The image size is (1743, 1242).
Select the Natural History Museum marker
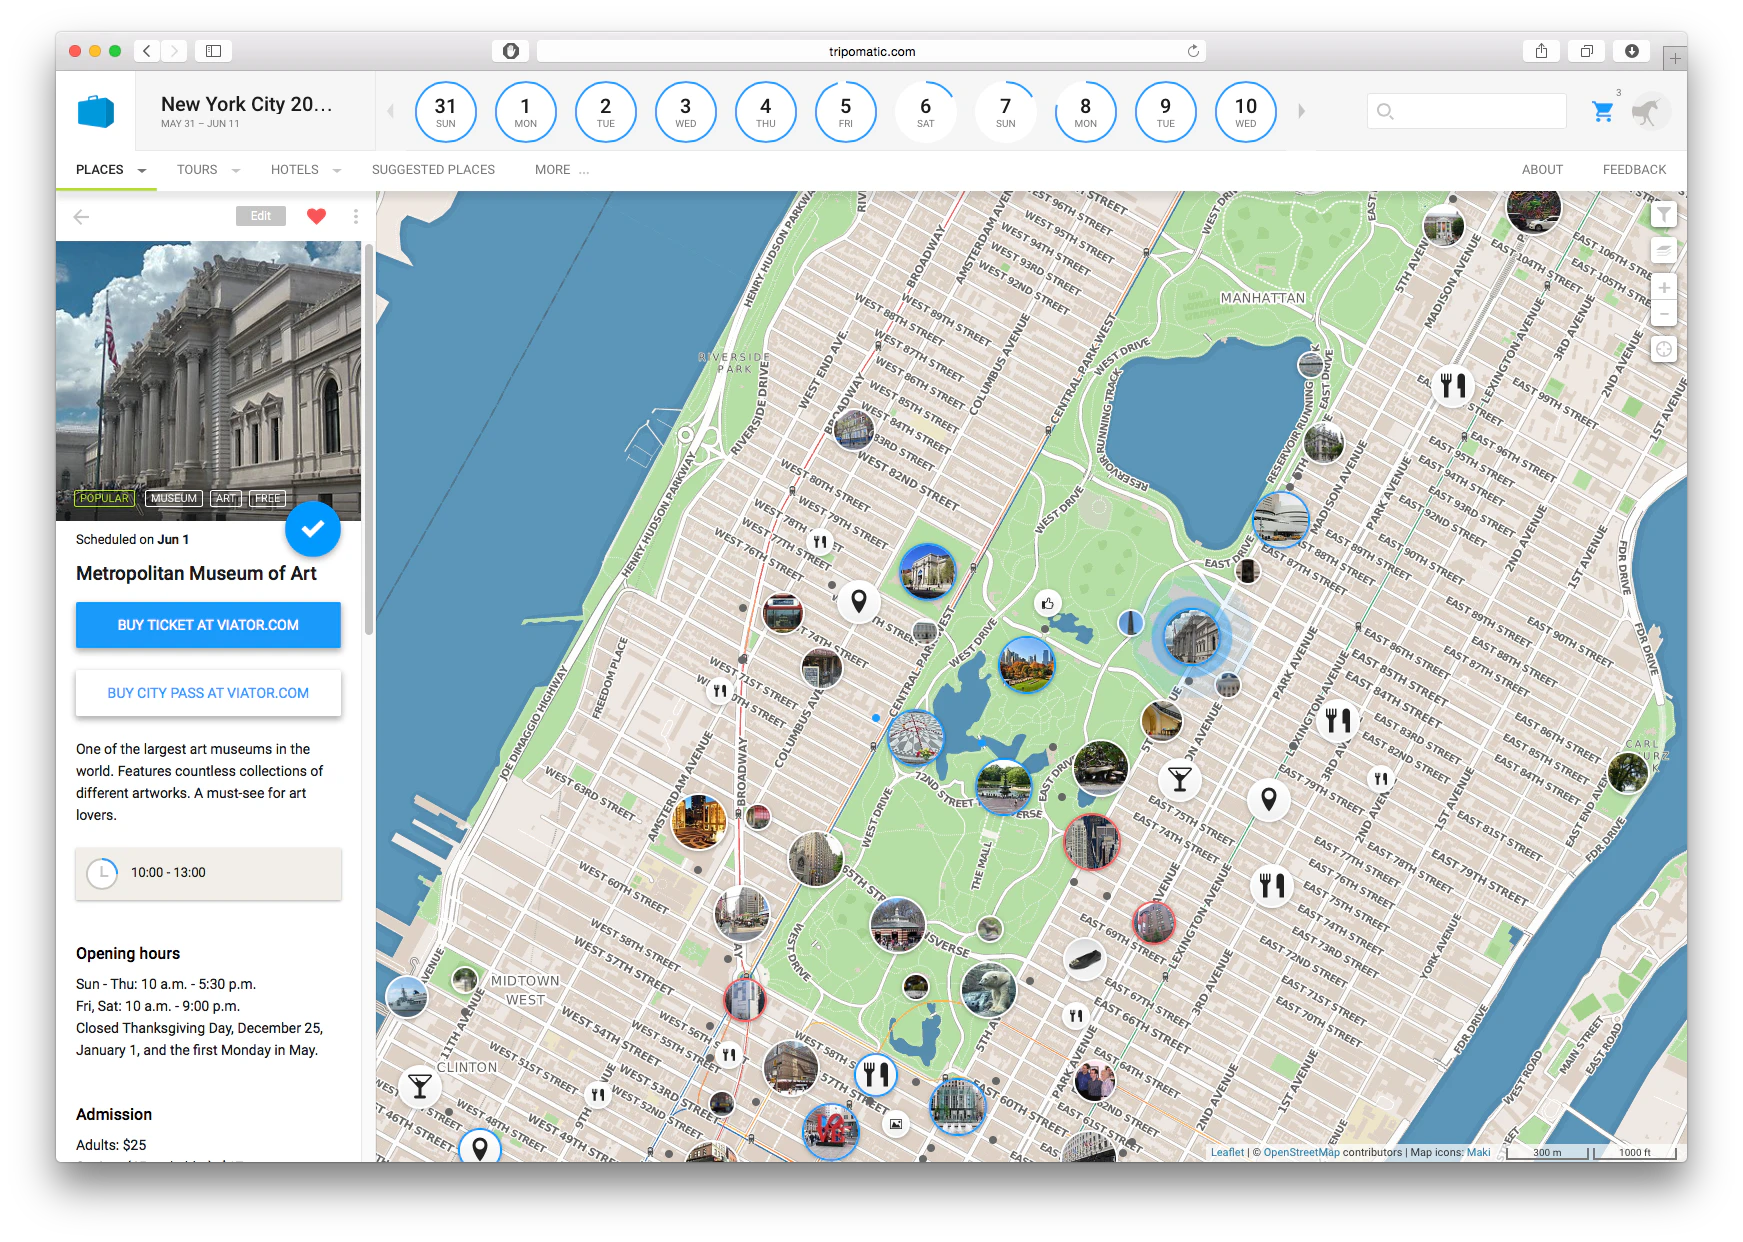(927, 571)
